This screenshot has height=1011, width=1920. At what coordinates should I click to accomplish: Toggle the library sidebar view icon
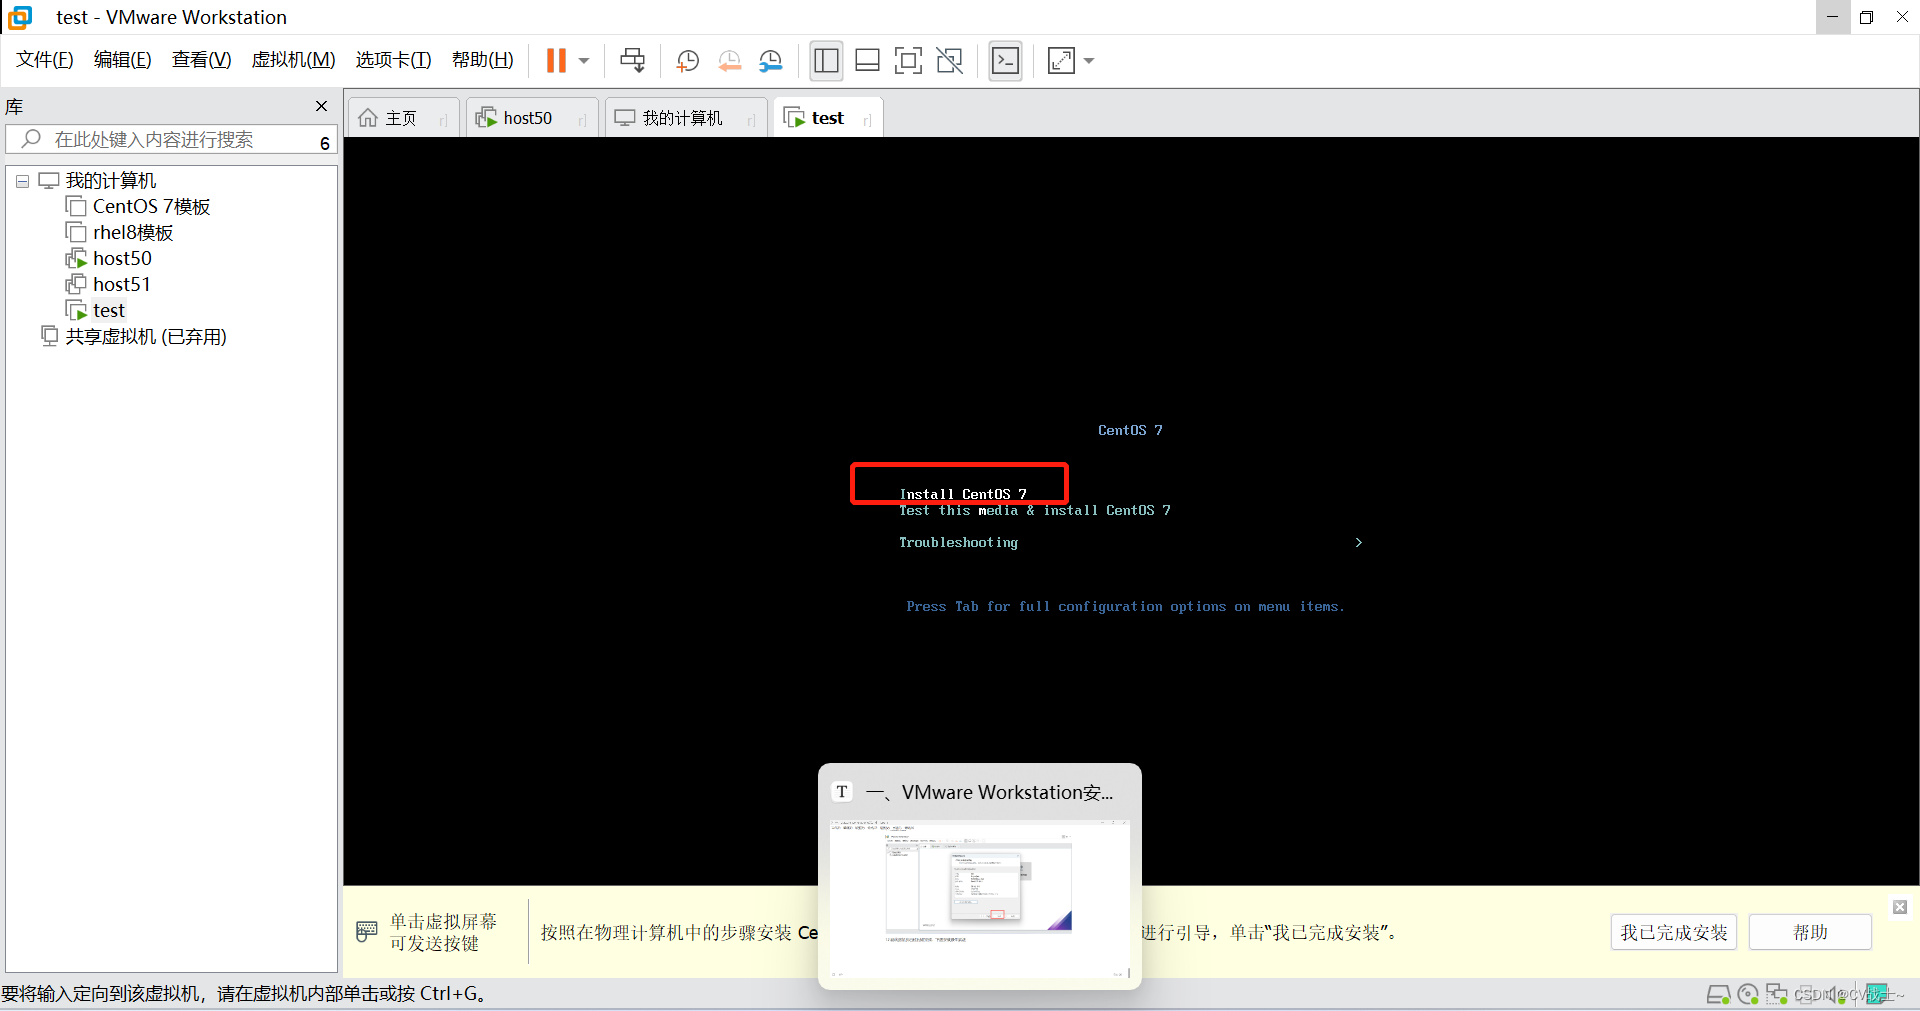click(x=826, y=61)
